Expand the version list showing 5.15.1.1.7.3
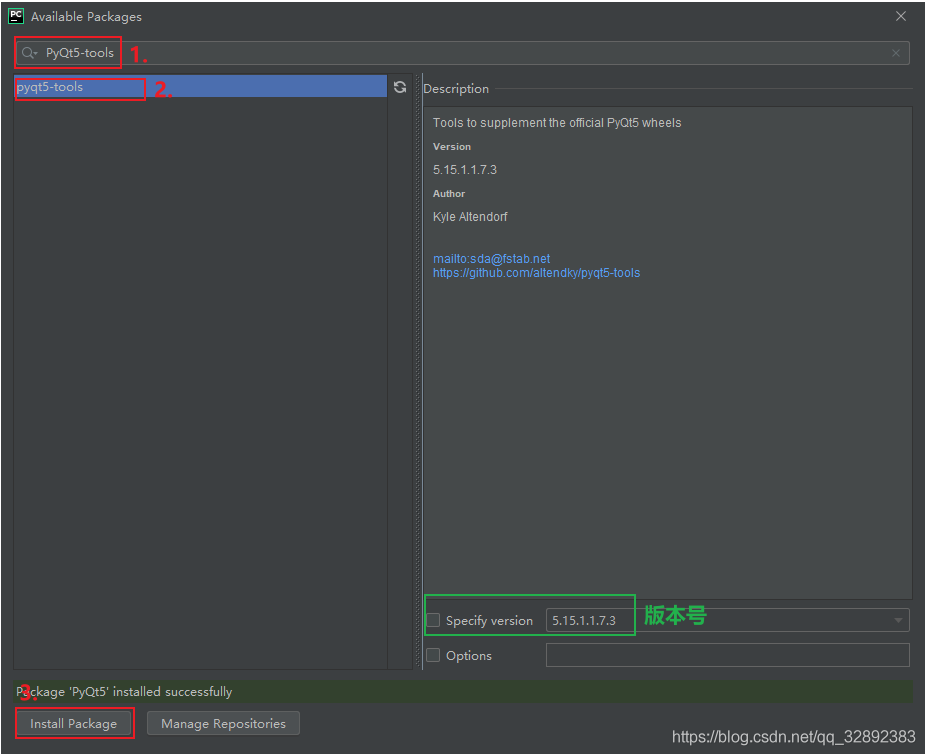This screenshot has height=756, width=926. click(x=898, y=620)
